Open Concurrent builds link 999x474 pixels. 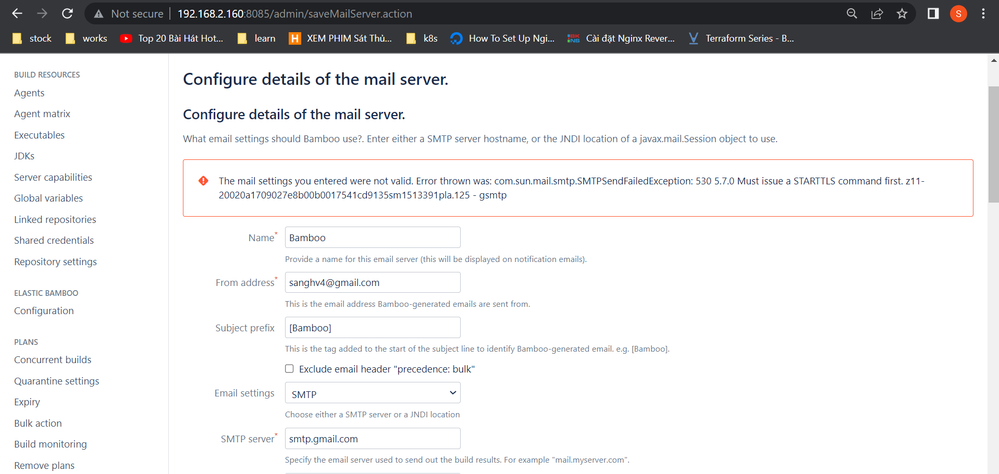53,360
